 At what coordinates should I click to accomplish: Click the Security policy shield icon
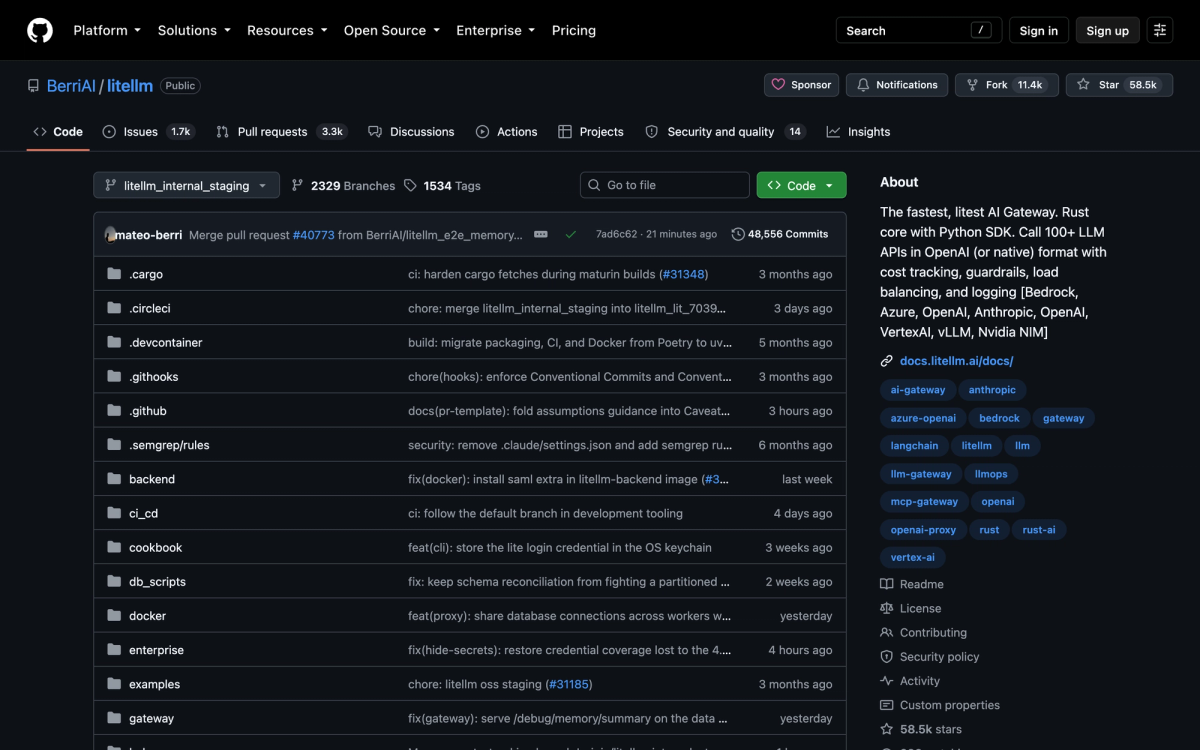887,657
